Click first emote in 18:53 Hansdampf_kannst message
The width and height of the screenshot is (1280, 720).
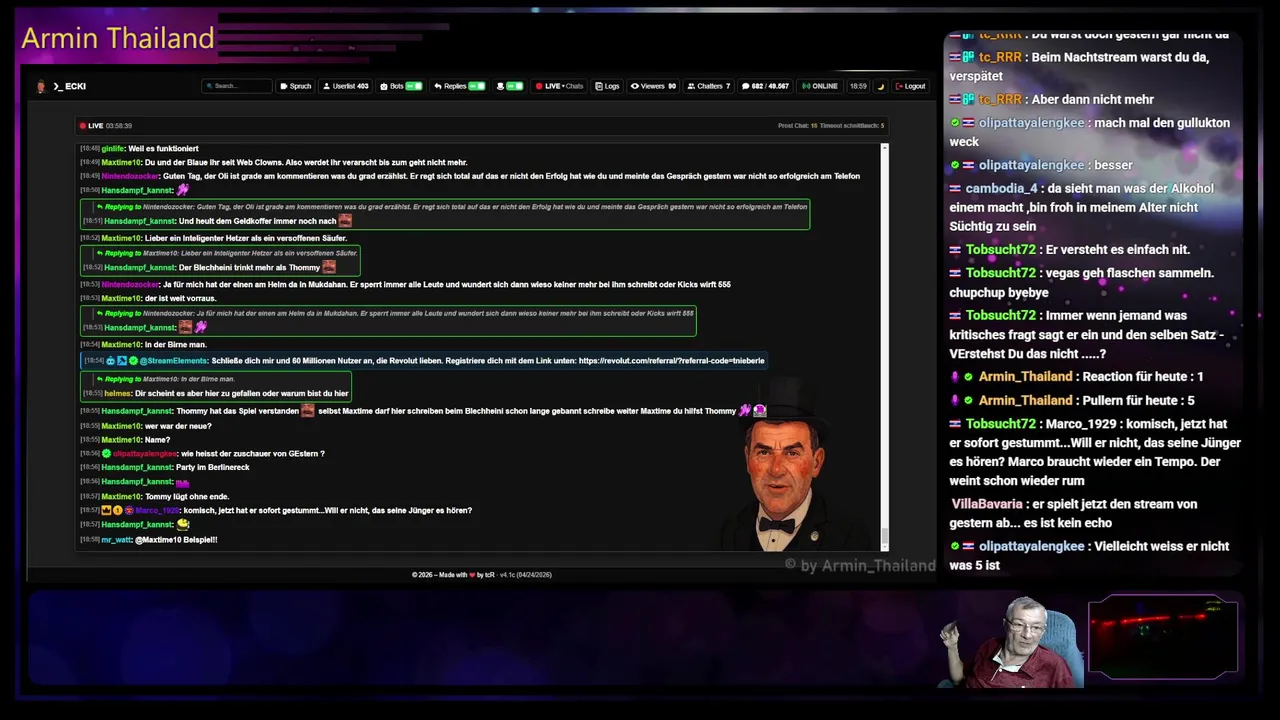click(185, 327)
